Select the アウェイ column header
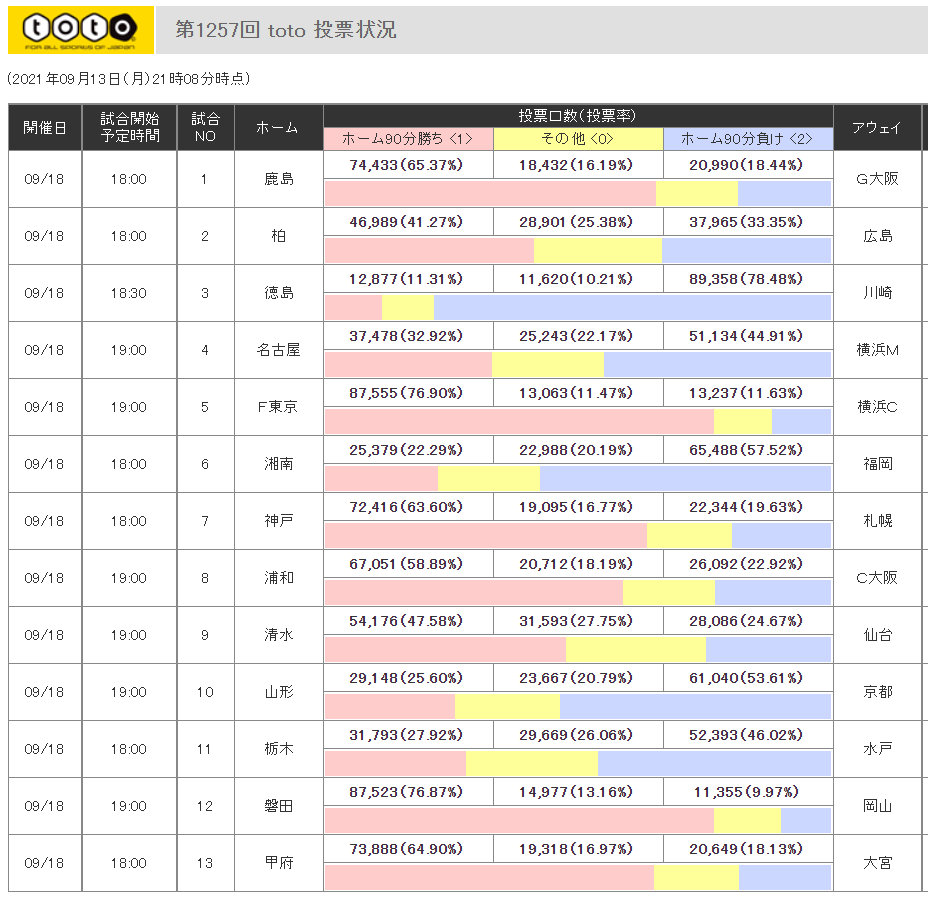The image size is (928, 899). pos(877,128)
